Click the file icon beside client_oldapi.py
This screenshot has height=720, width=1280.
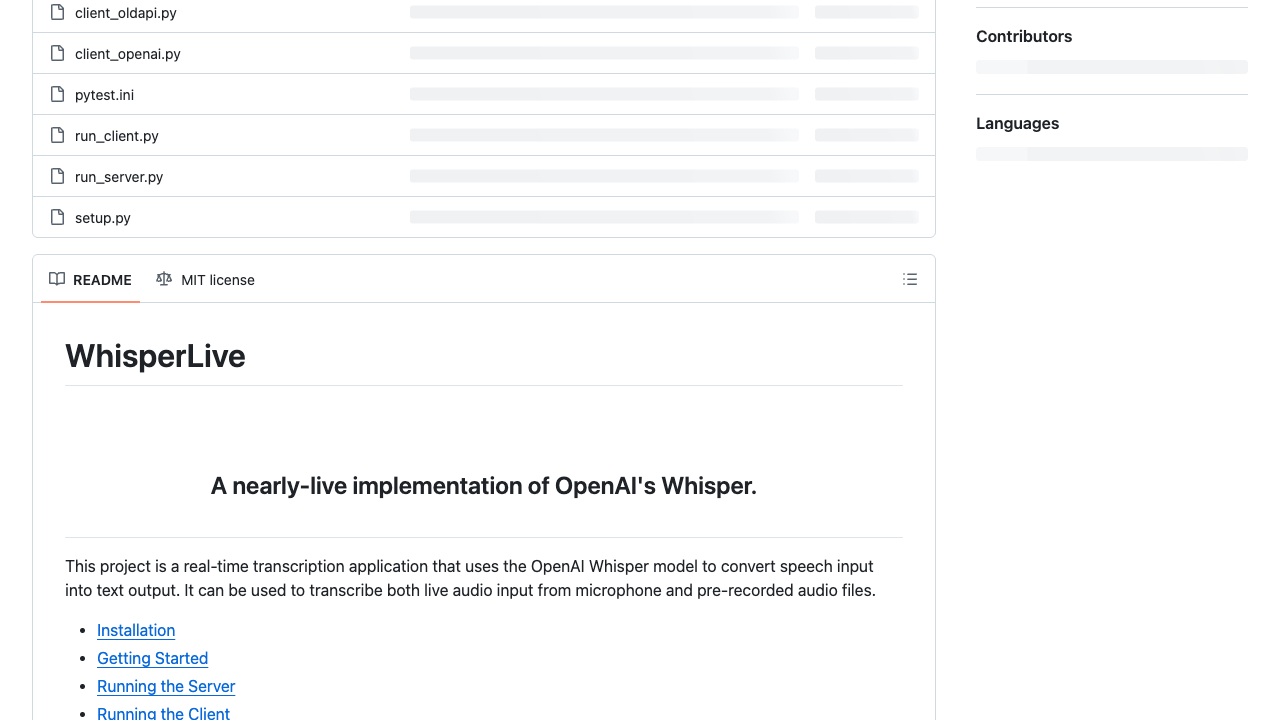[57, 13]
